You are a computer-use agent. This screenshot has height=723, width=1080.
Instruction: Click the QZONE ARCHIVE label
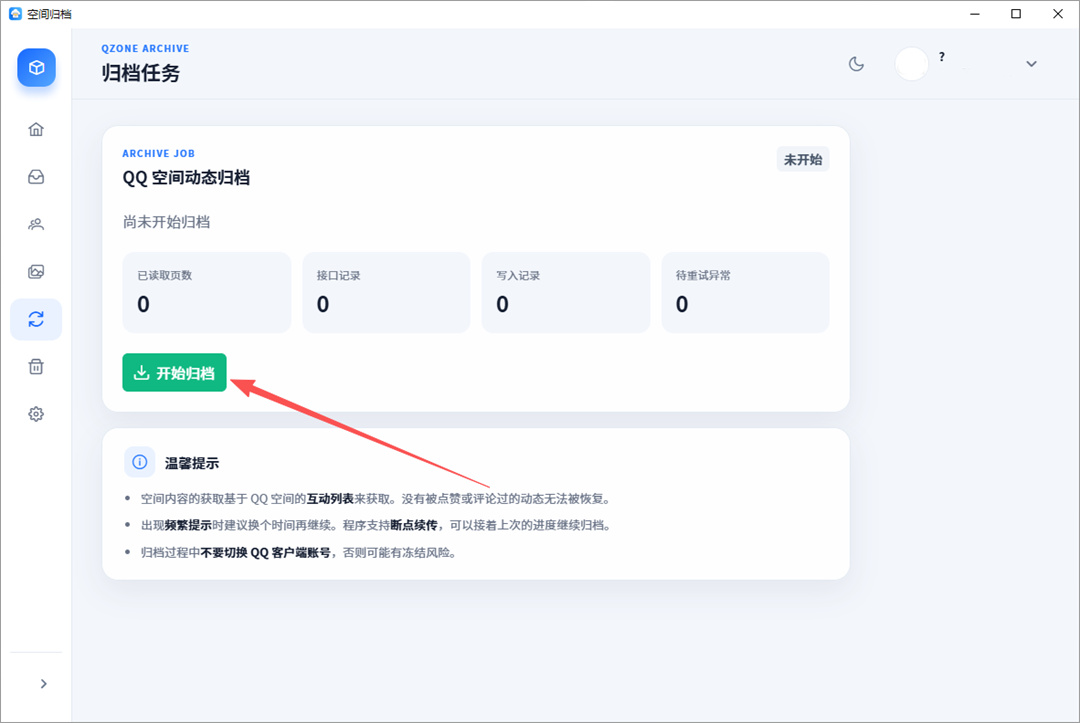click(145, 48)
